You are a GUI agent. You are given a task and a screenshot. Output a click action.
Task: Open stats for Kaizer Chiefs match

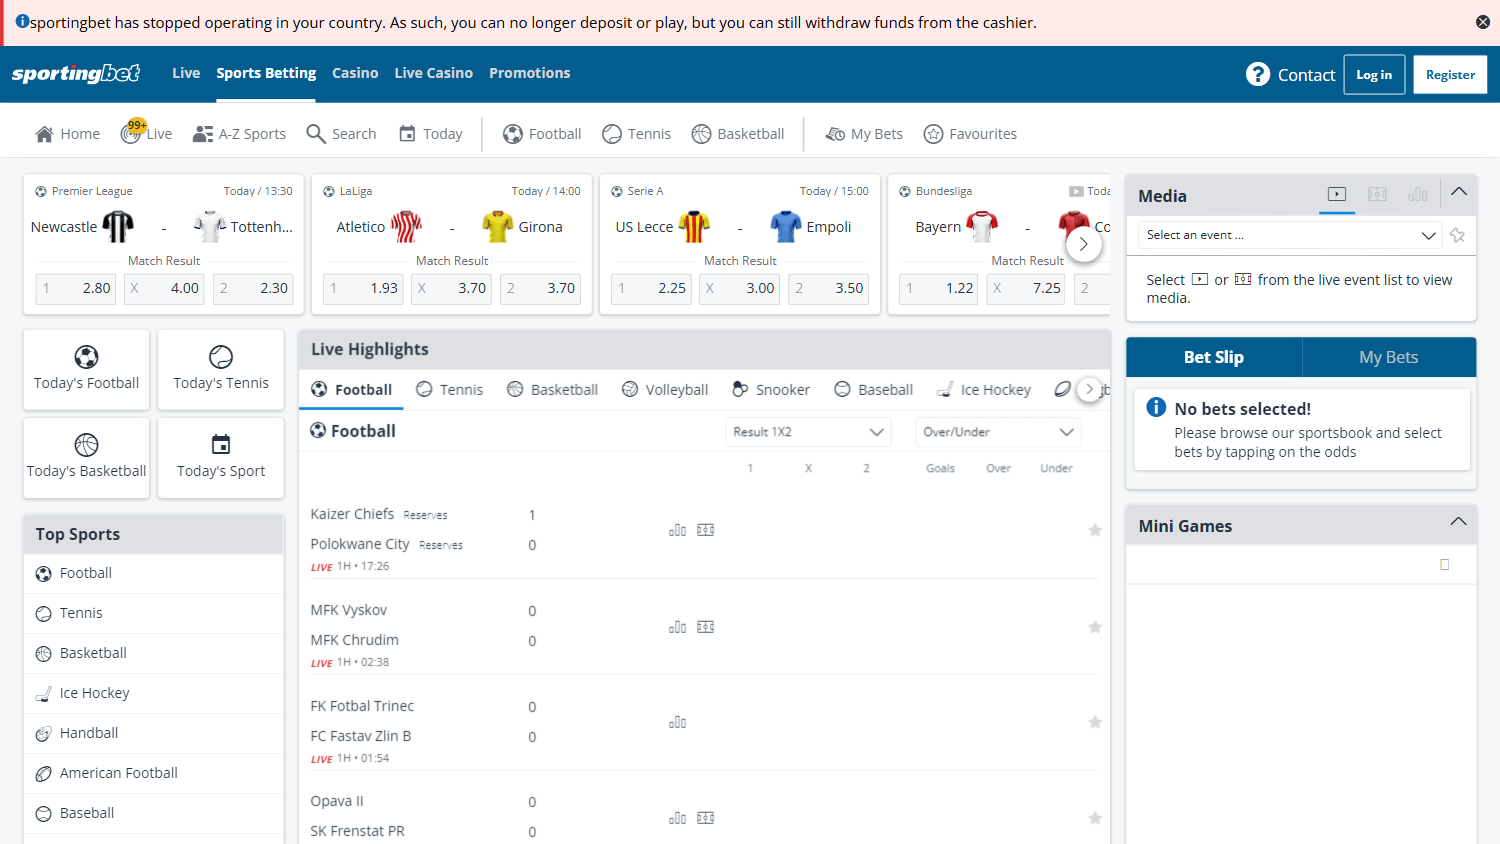[x=677, y=530]
